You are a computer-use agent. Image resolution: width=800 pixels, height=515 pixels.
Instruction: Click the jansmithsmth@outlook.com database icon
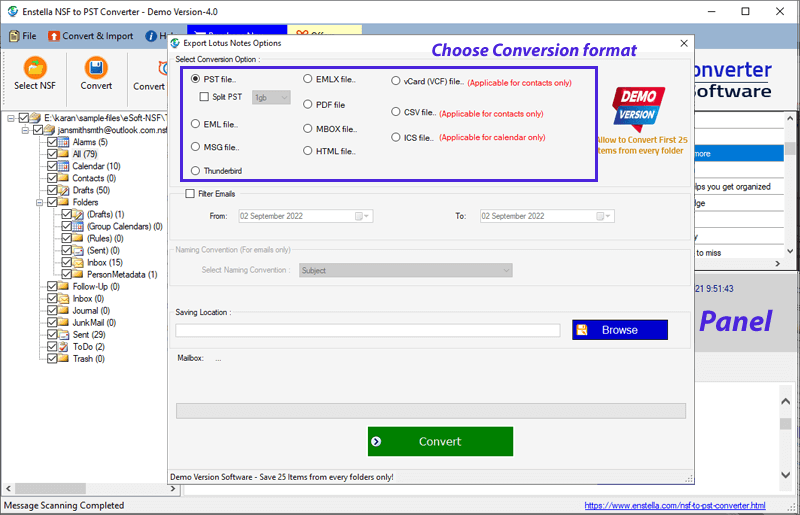[49, 130]
